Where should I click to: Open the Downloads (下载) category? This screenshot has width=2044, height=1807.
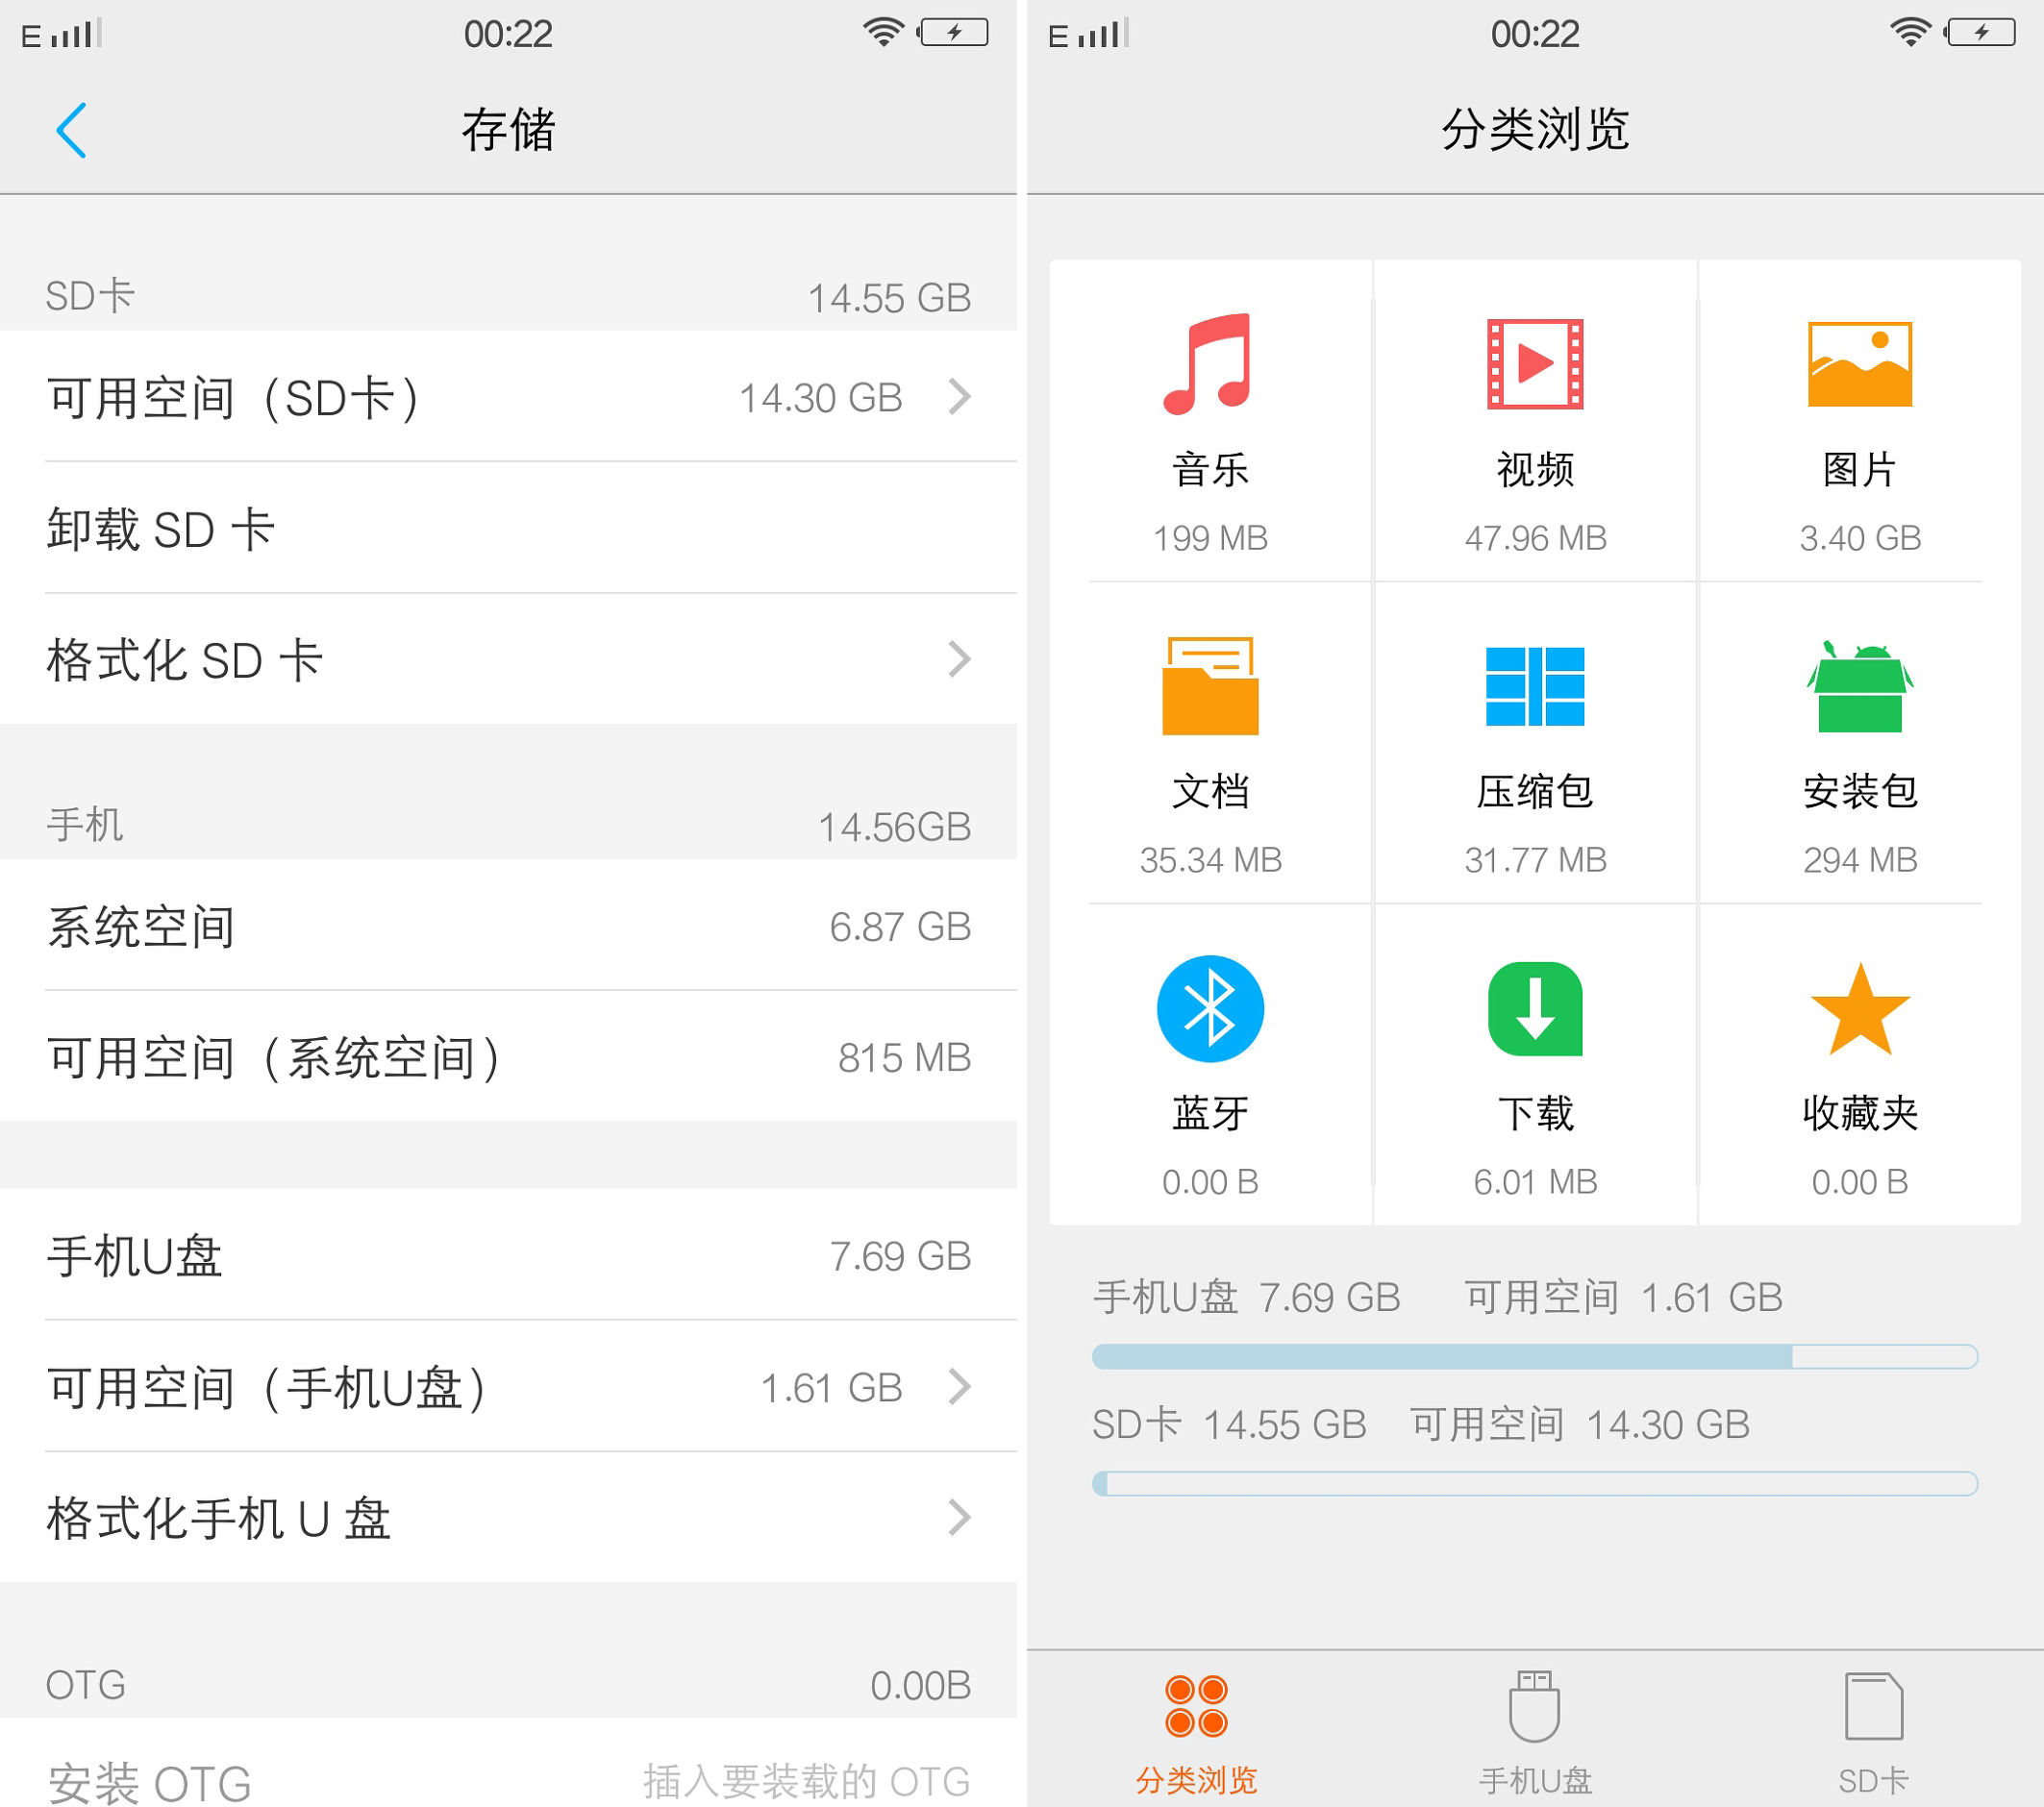[x=1535, y=1060]
